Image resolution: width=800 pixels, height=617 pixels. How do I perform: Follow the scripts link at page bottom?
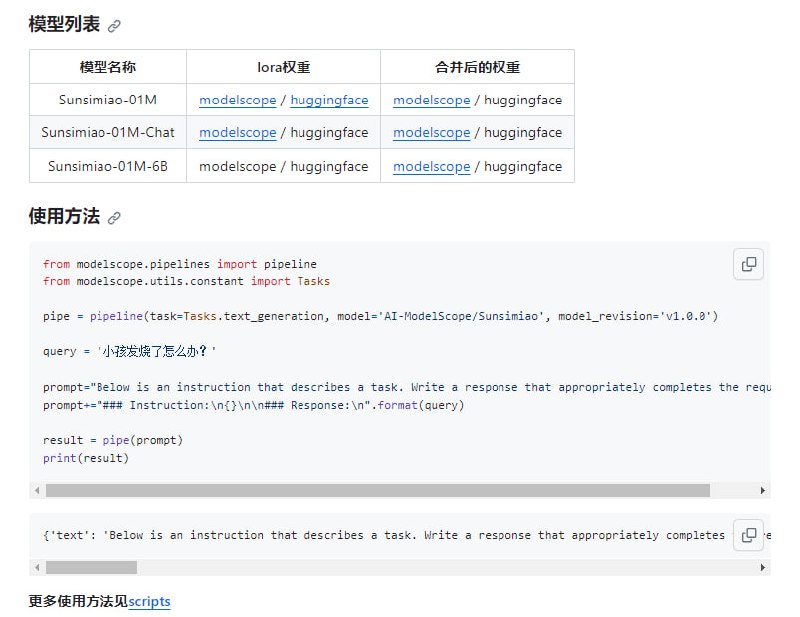[149, 602]
